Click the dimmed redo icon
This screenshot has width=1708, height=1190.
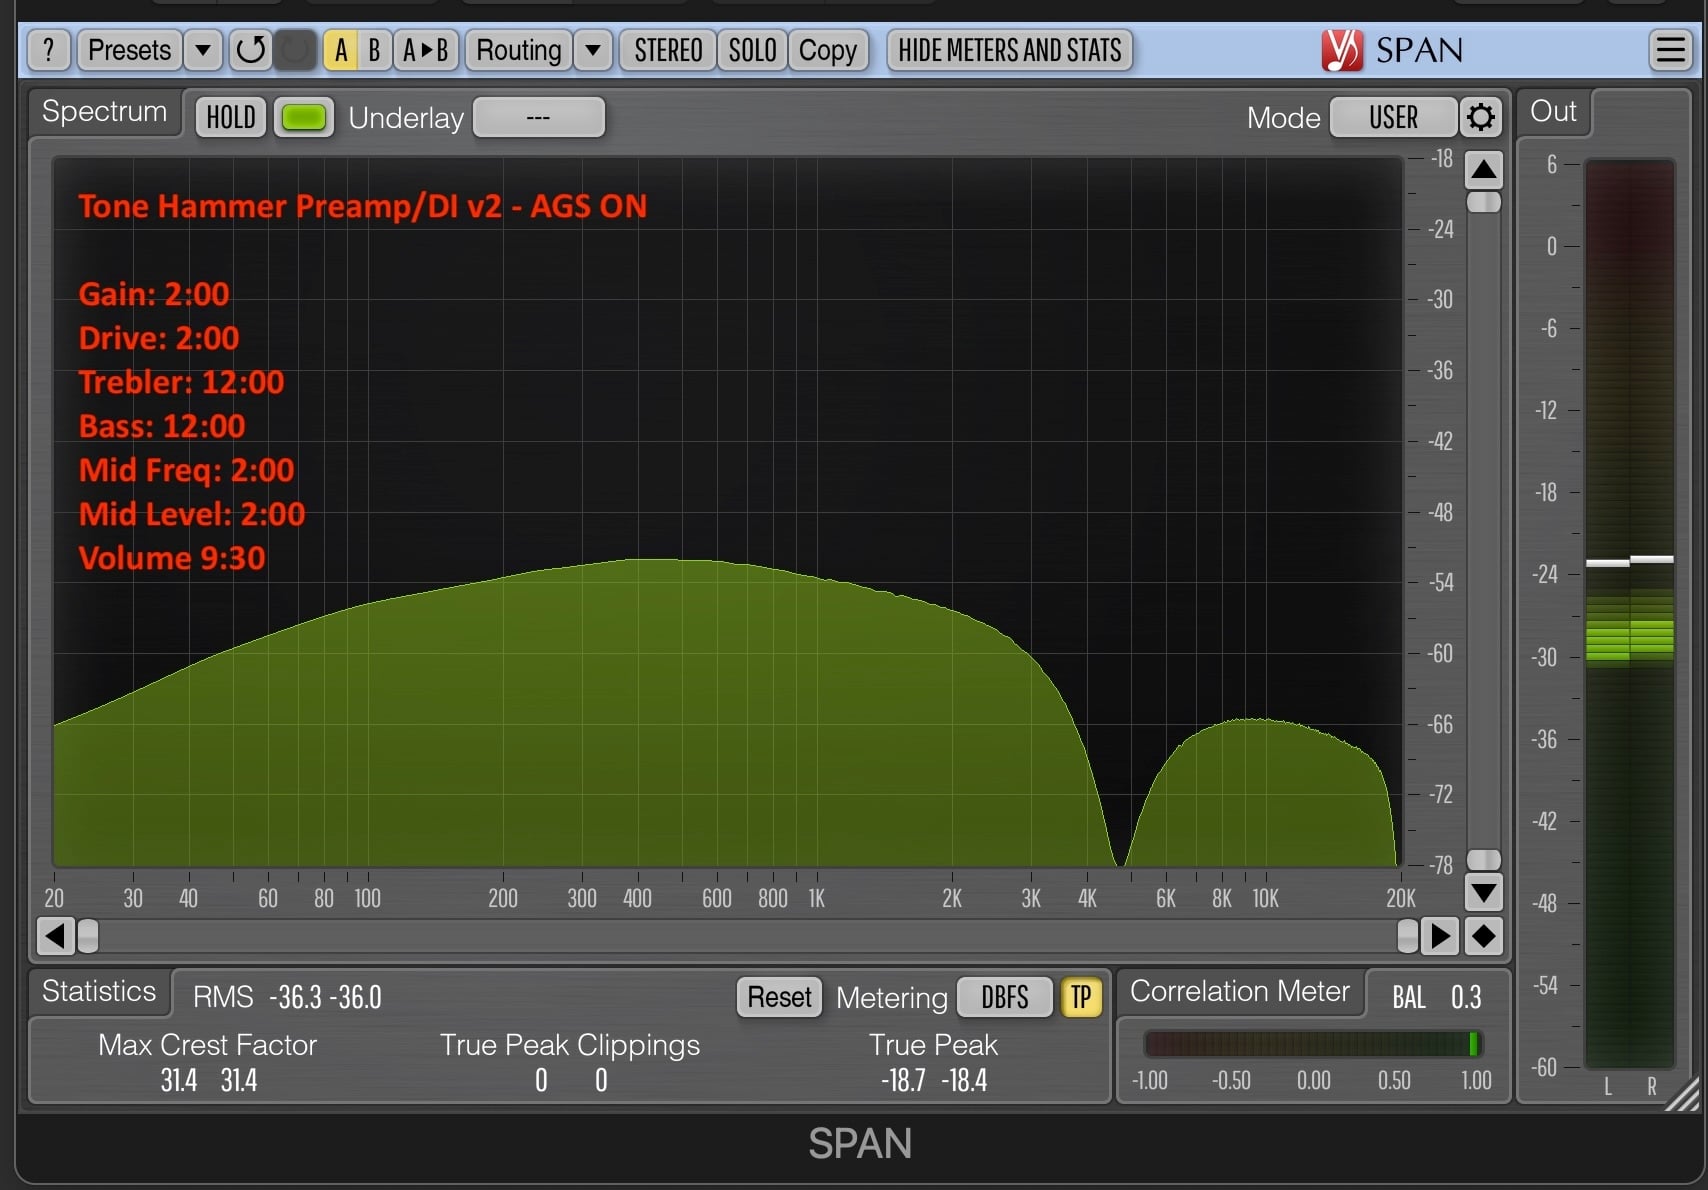pos(295,50)
